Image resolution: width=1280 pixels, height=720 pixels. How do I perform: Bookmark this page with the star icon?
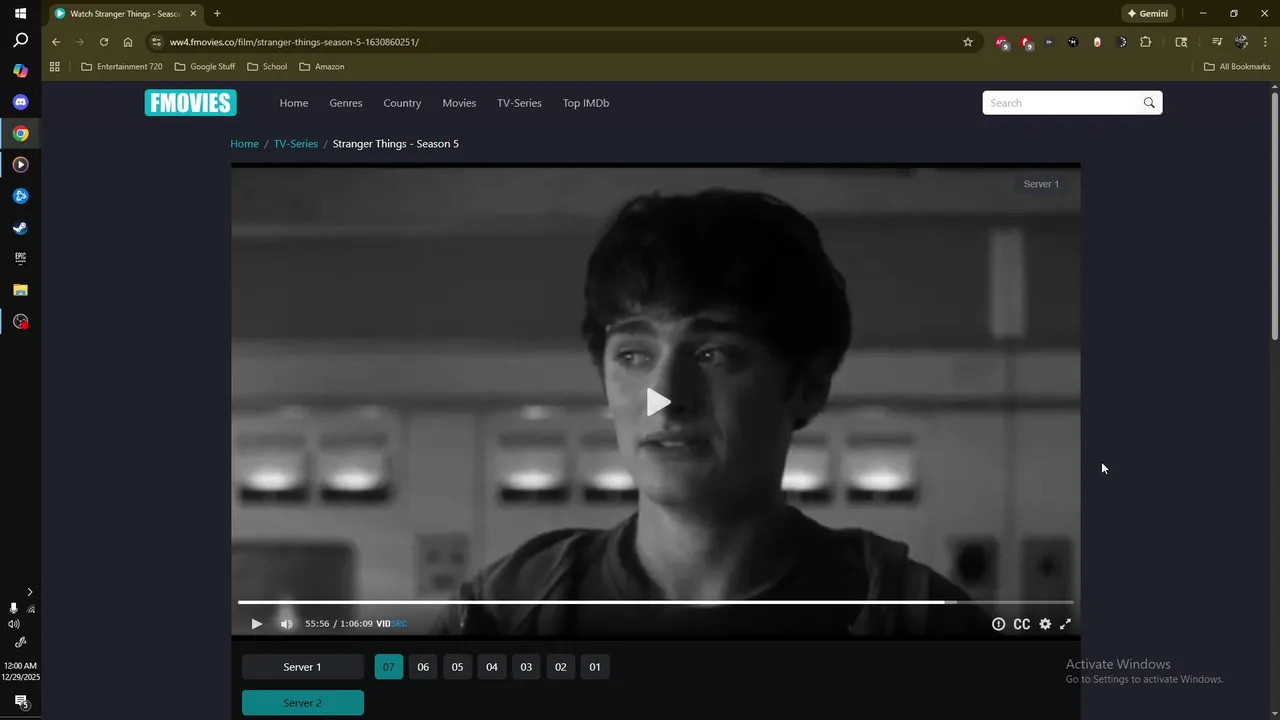point(968,42)
